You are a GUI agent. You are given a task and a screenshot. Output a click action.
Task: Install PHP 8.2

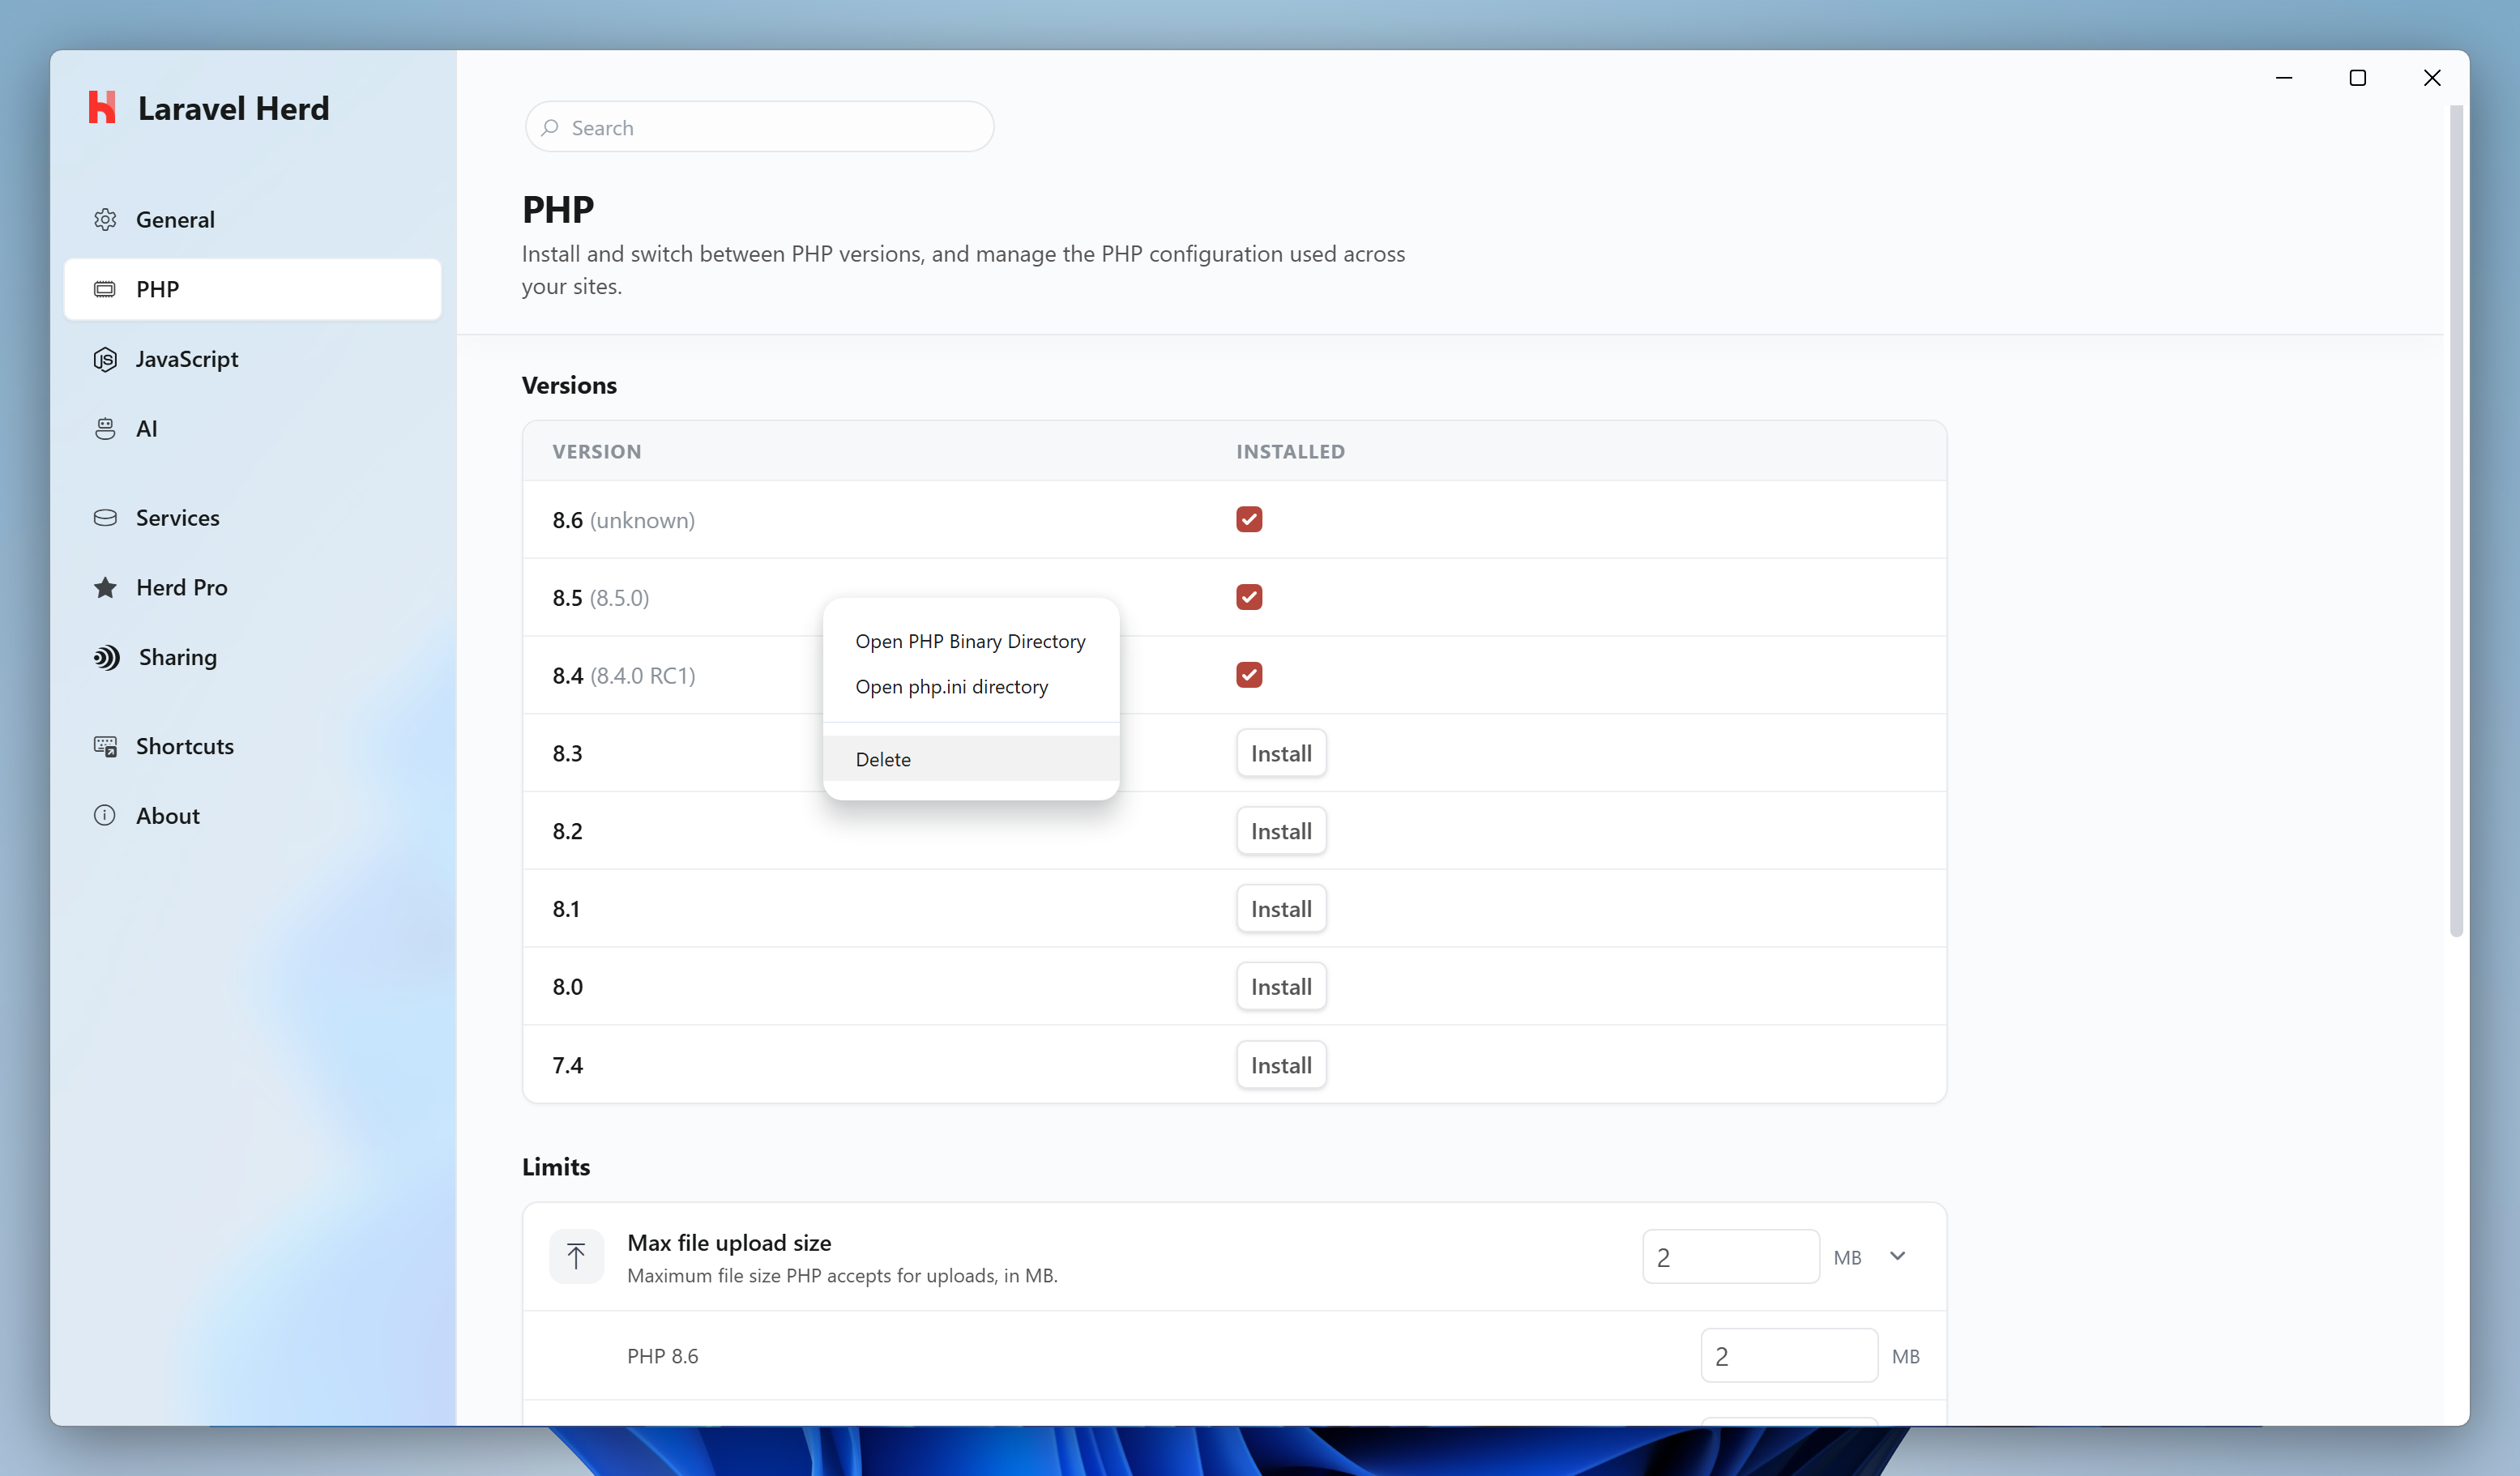point(1281,831)
